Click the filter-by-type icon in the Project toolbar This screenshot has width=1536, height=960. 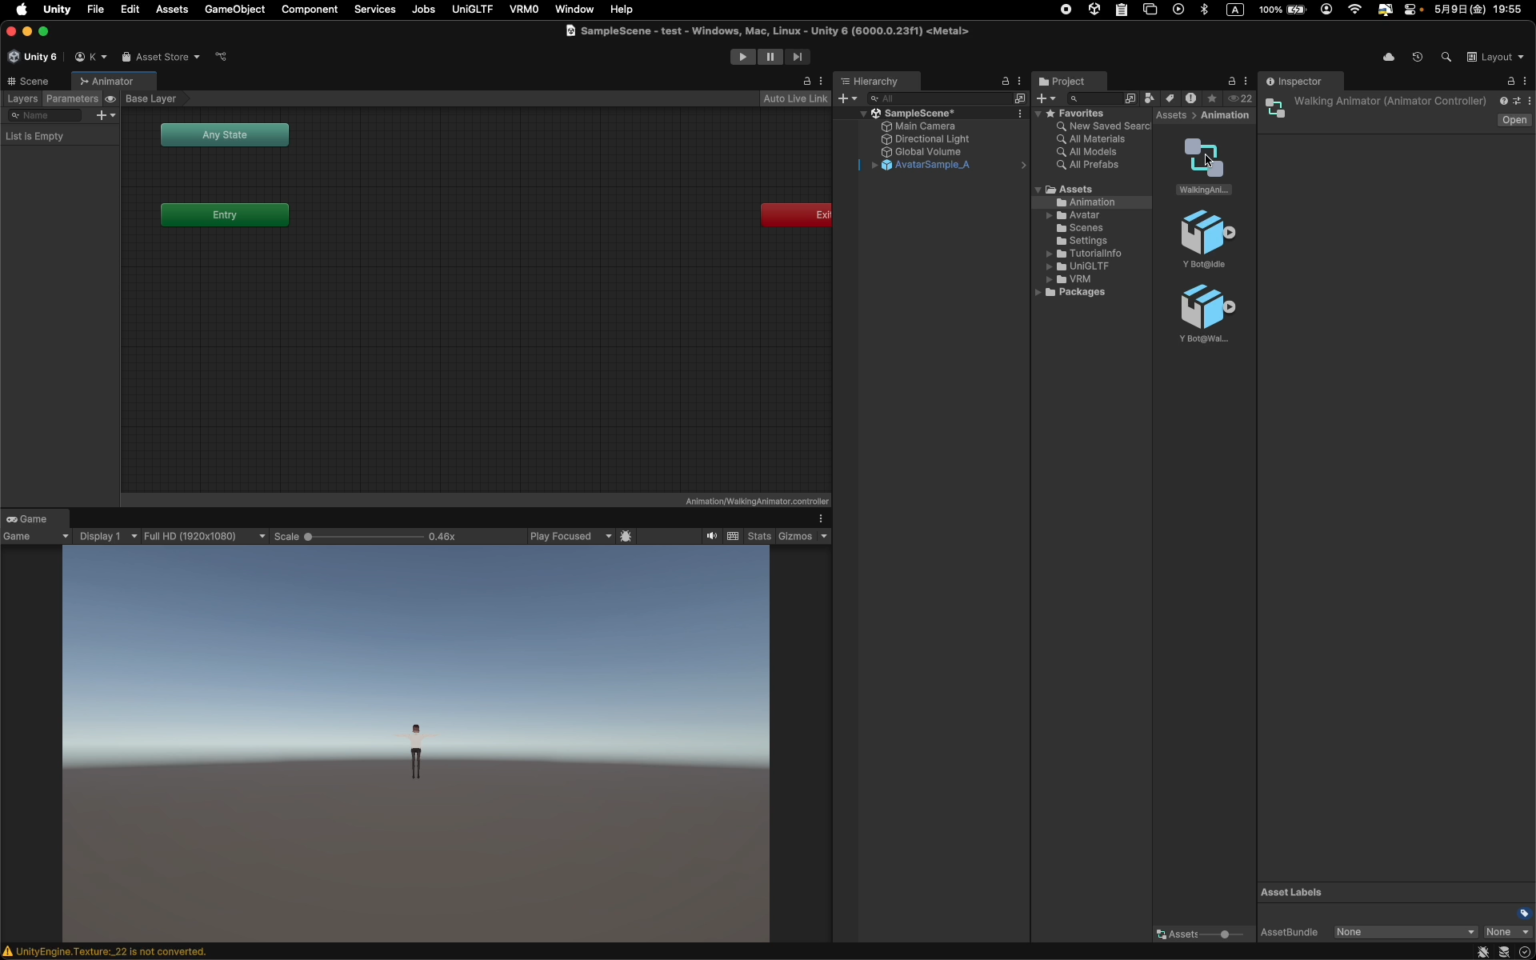[1150, 98]
